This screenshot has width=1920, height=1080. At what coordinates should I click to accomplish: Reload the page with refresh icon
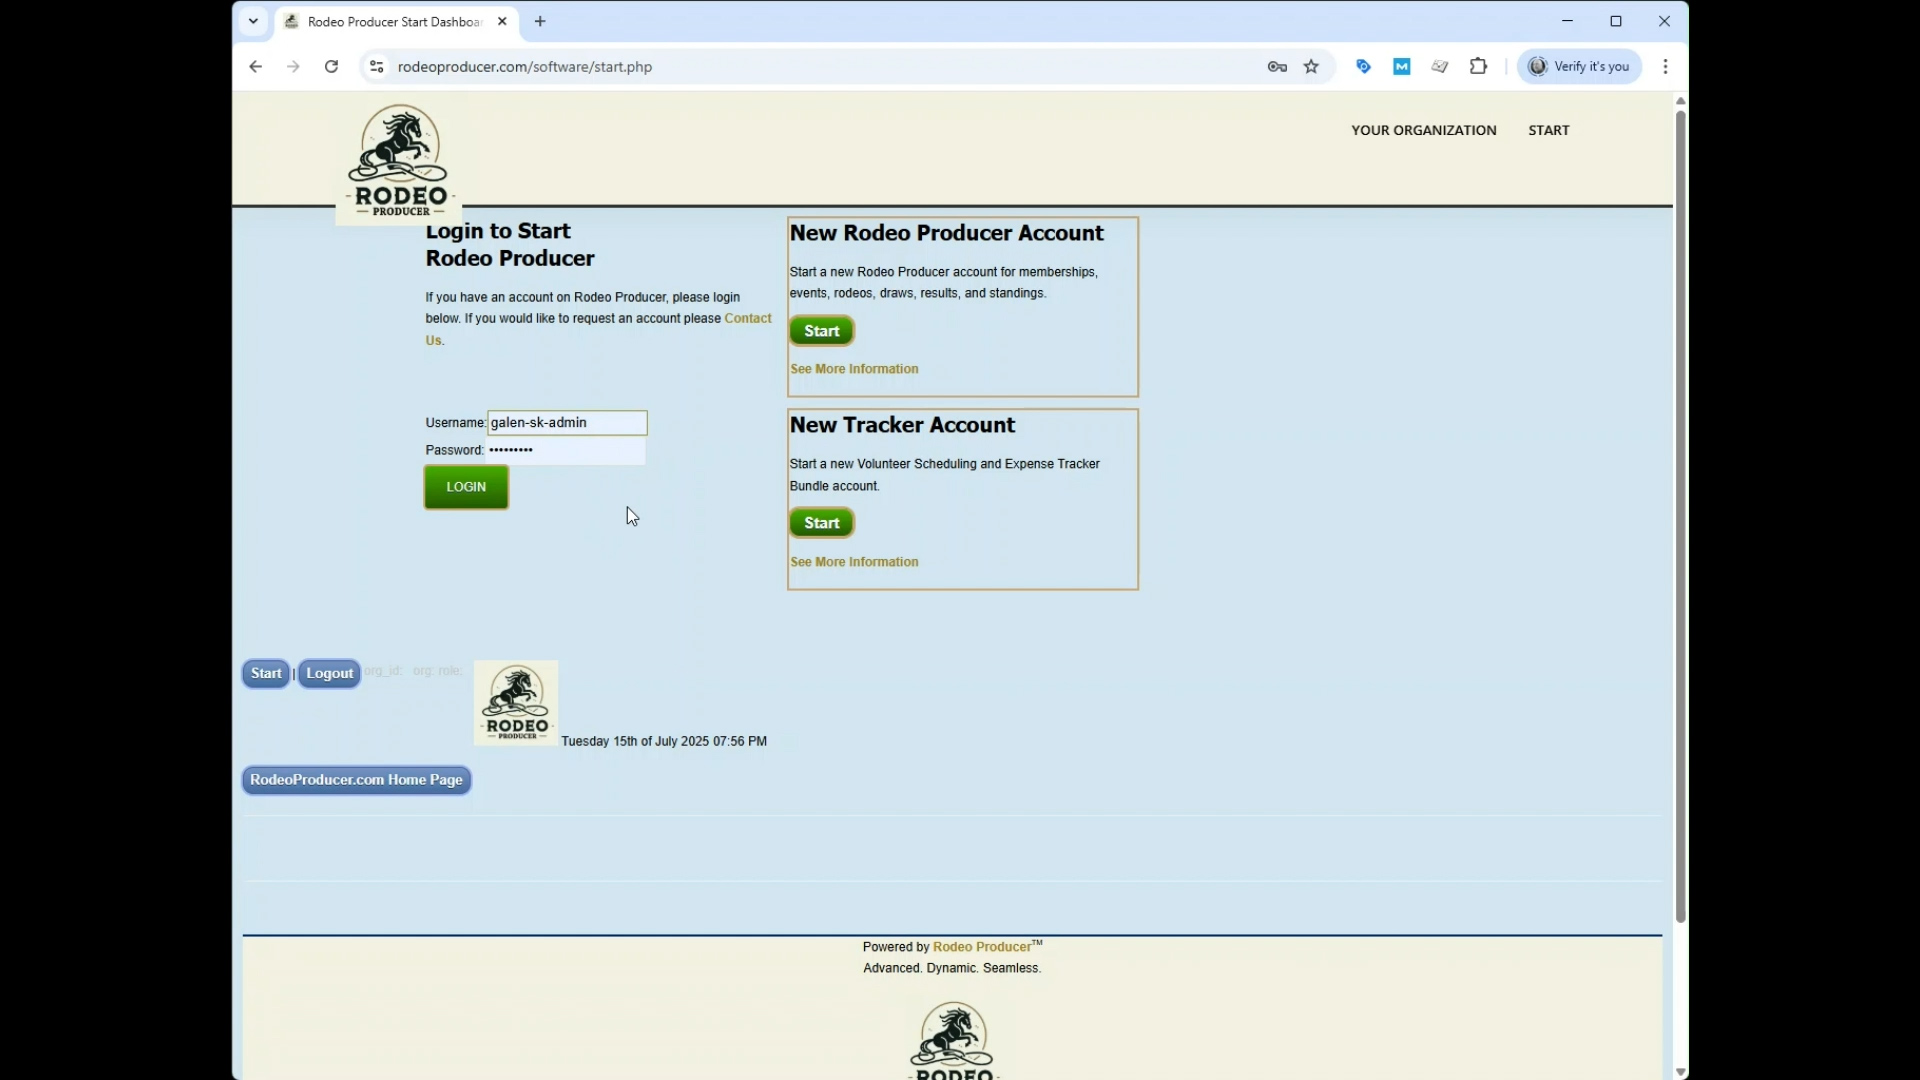331,67
